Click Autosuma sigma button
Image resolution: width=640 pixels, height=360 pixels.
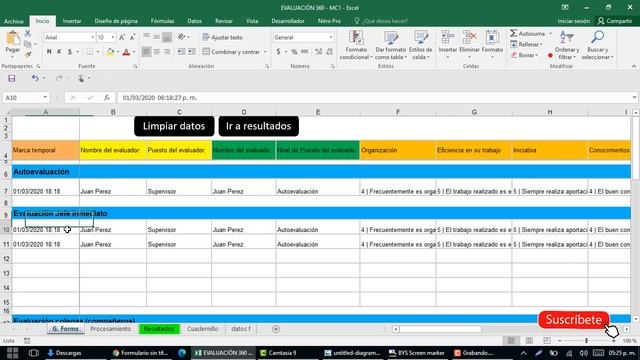(527, 33)
